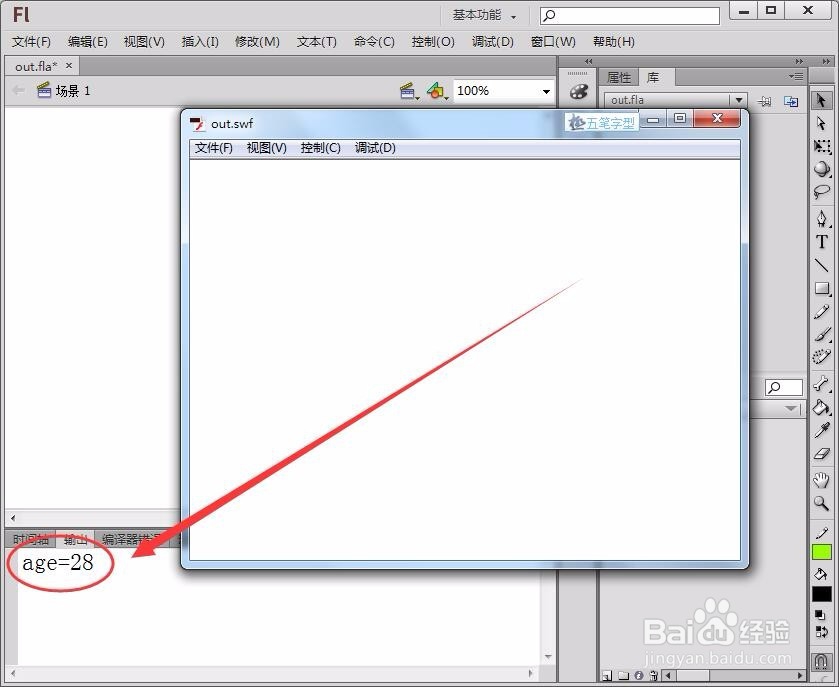This screenshot has height=687, width=839.
Task: Select the 3D Rotation tool
Action: (821, 169)
